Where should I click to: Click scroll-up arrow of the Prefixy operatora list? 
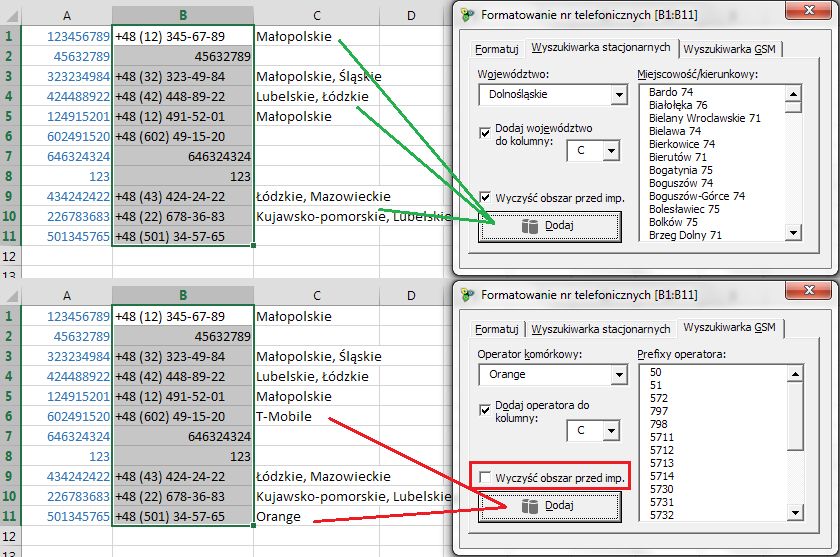[796, 374]
